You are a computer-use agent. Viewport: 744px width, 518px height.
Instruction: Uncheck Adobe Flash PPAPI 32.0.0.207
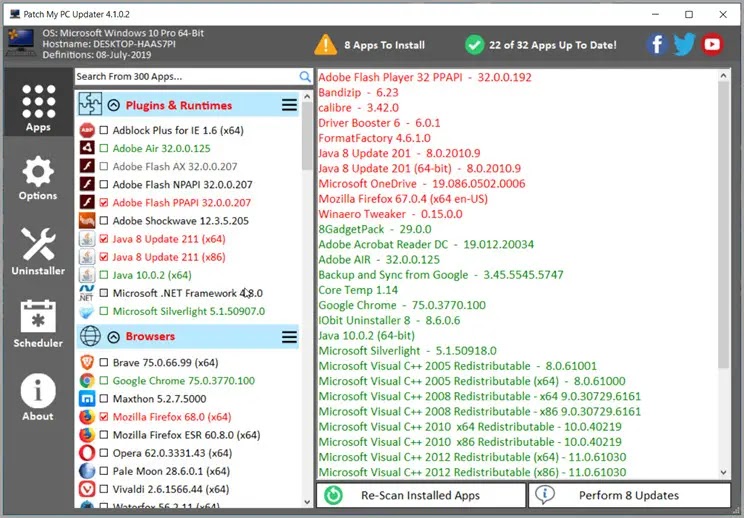point(104,203)
